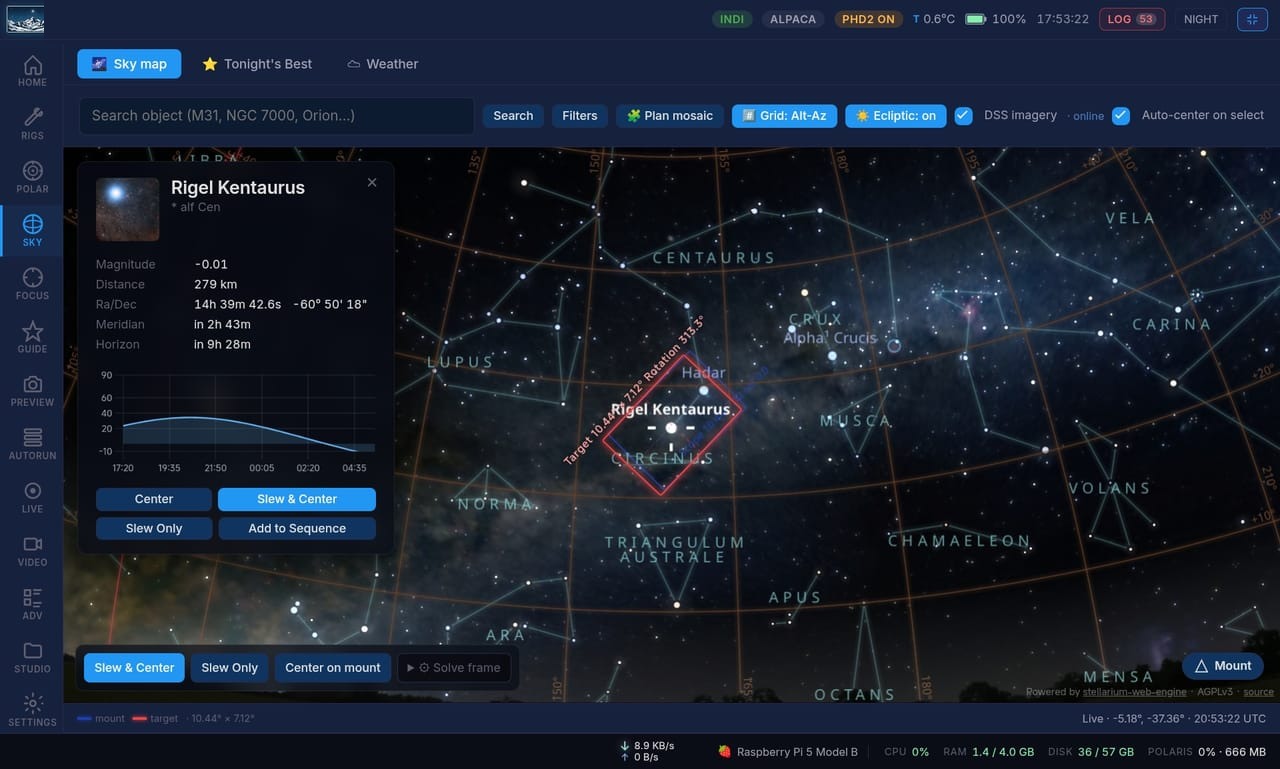1280x769 pixels.
Task: Open the Guide star icon
Action: (x=32, y=338)
